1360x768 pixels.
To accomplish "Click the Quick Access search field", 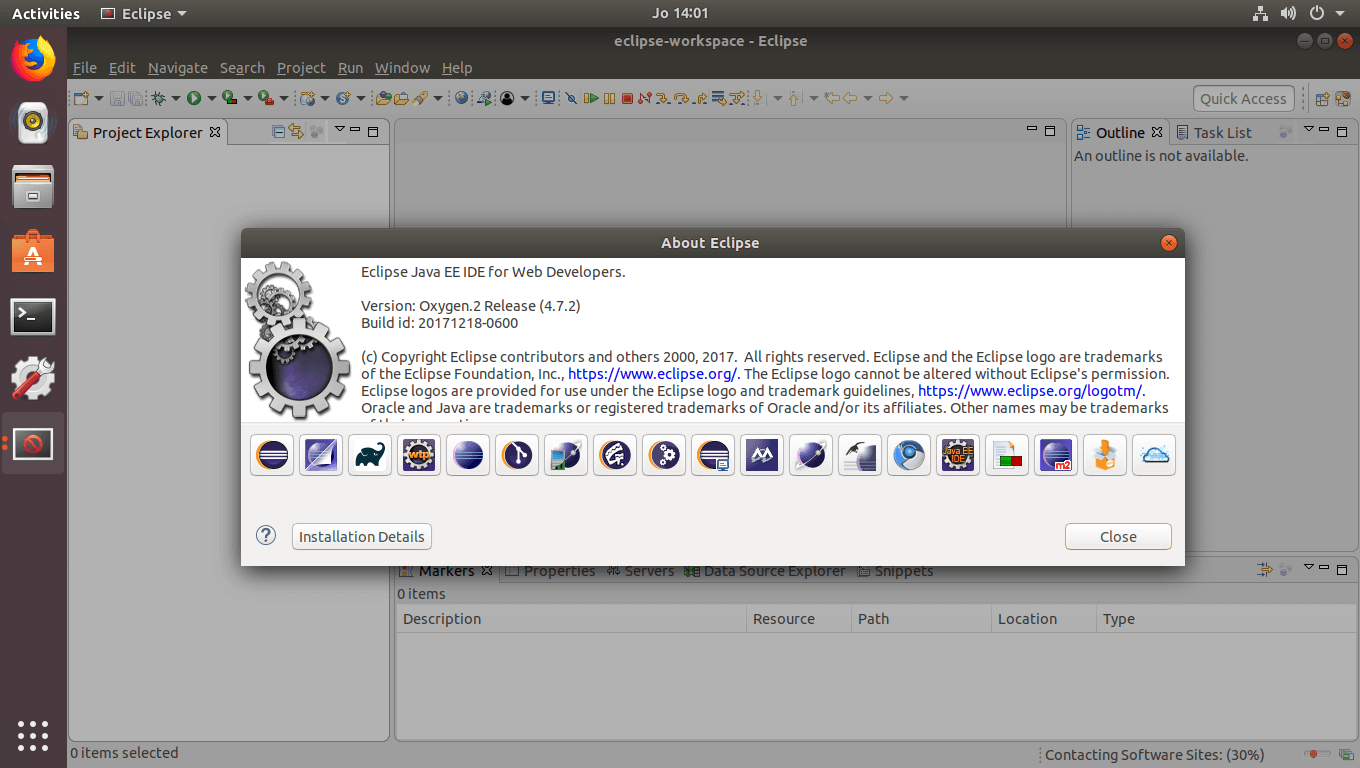I will coord(1243,99).
